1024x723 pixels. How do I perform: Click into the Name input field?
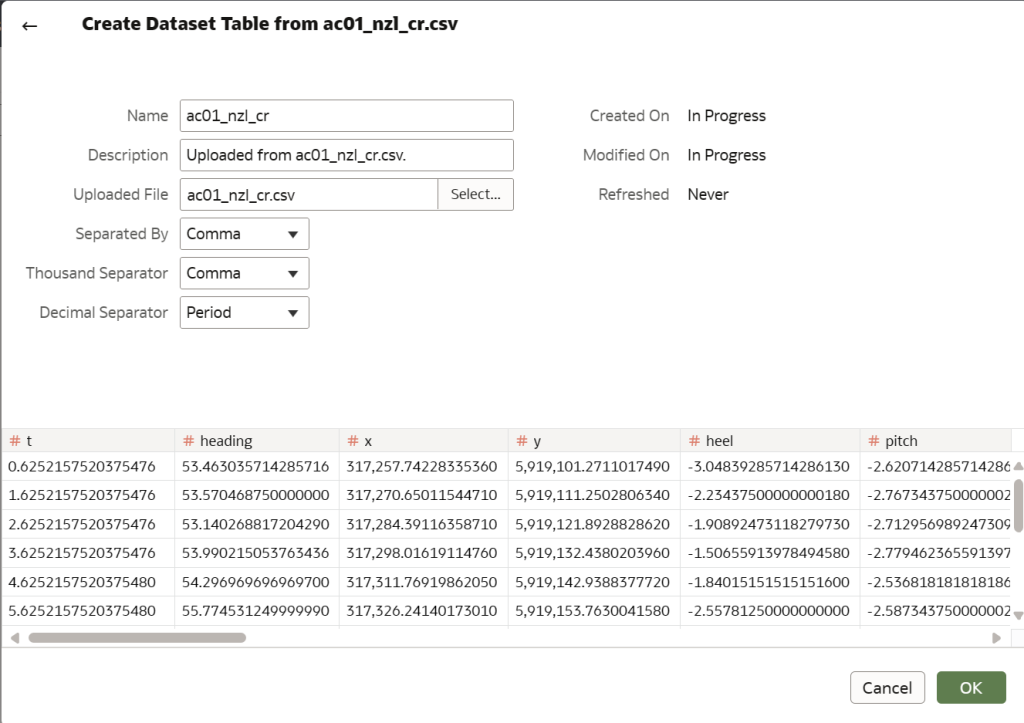[x=347, y=116]
